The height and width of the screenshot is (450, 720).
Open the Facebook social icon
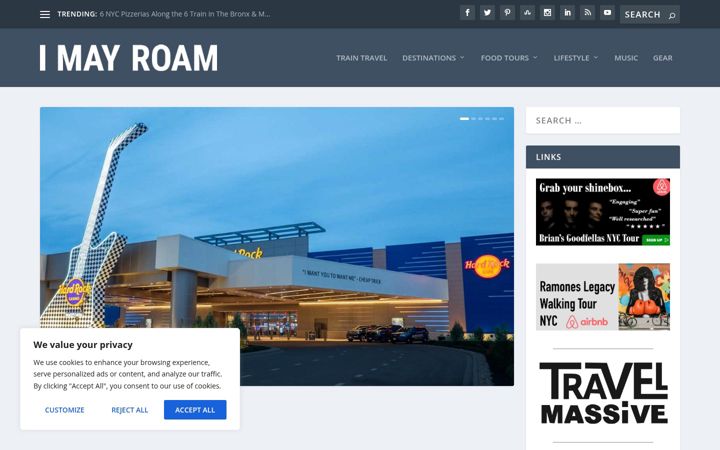pos(467,12)
